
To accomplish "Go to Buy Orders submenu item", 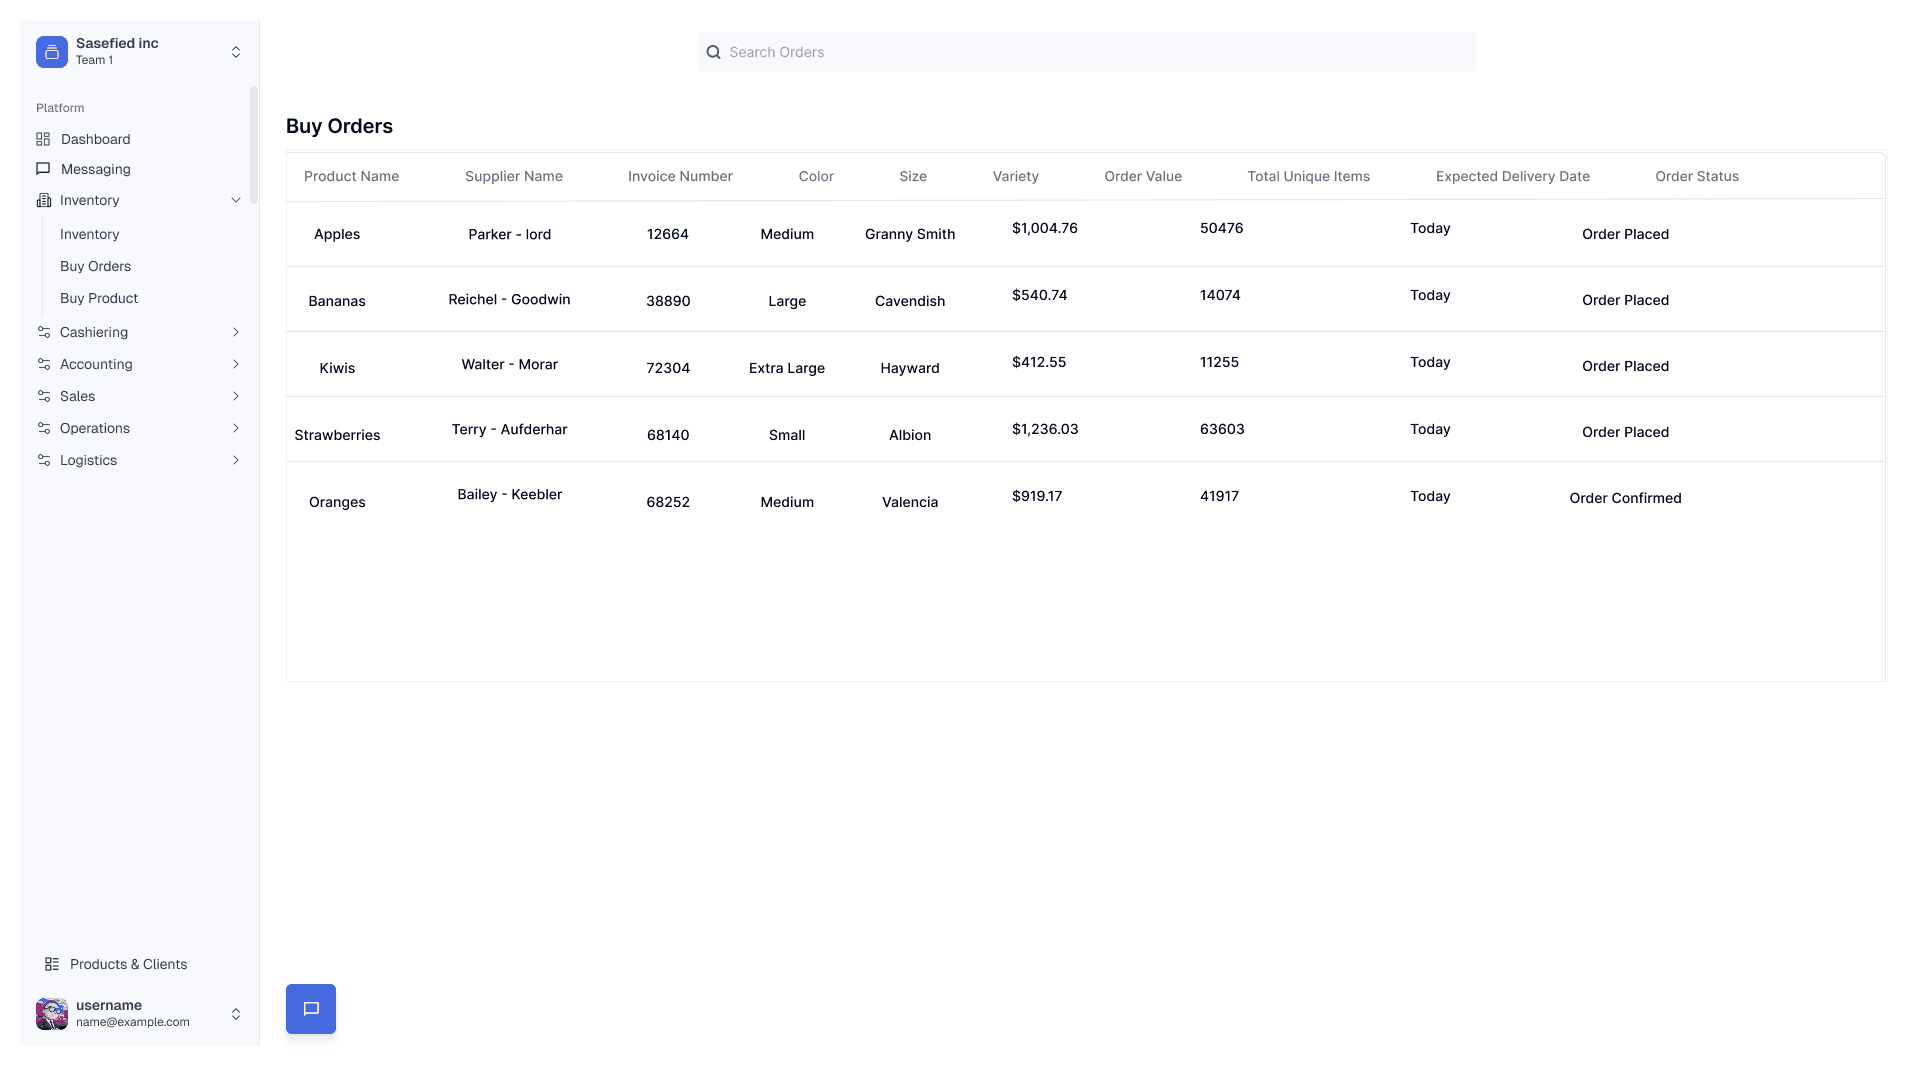I will 95,266.
